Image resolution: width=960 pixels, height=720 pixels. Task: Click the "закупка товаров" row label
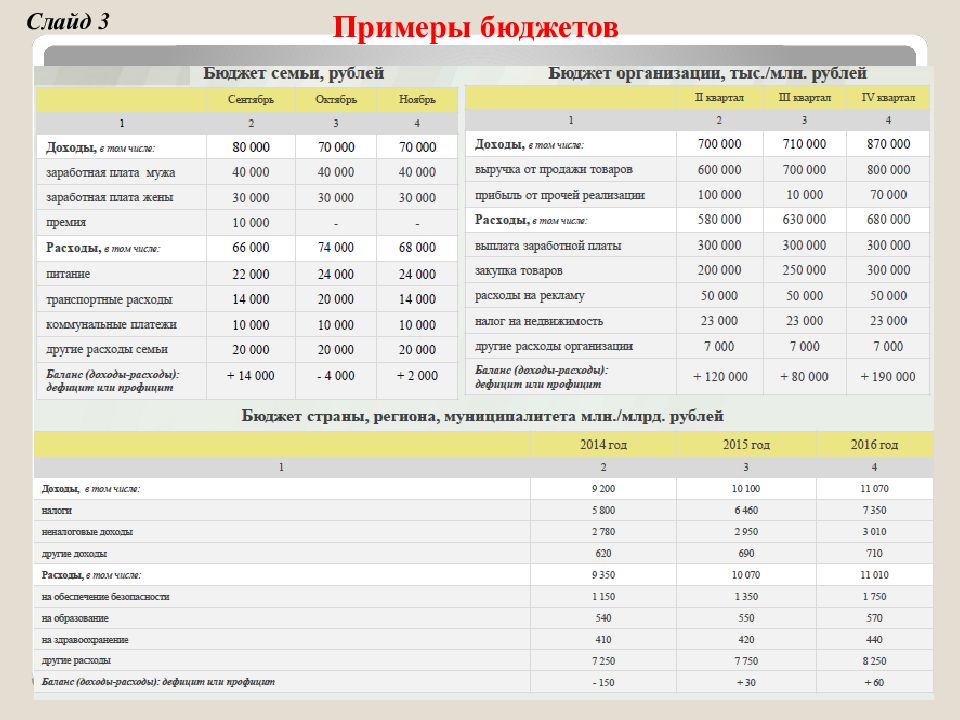coord(519,271)
